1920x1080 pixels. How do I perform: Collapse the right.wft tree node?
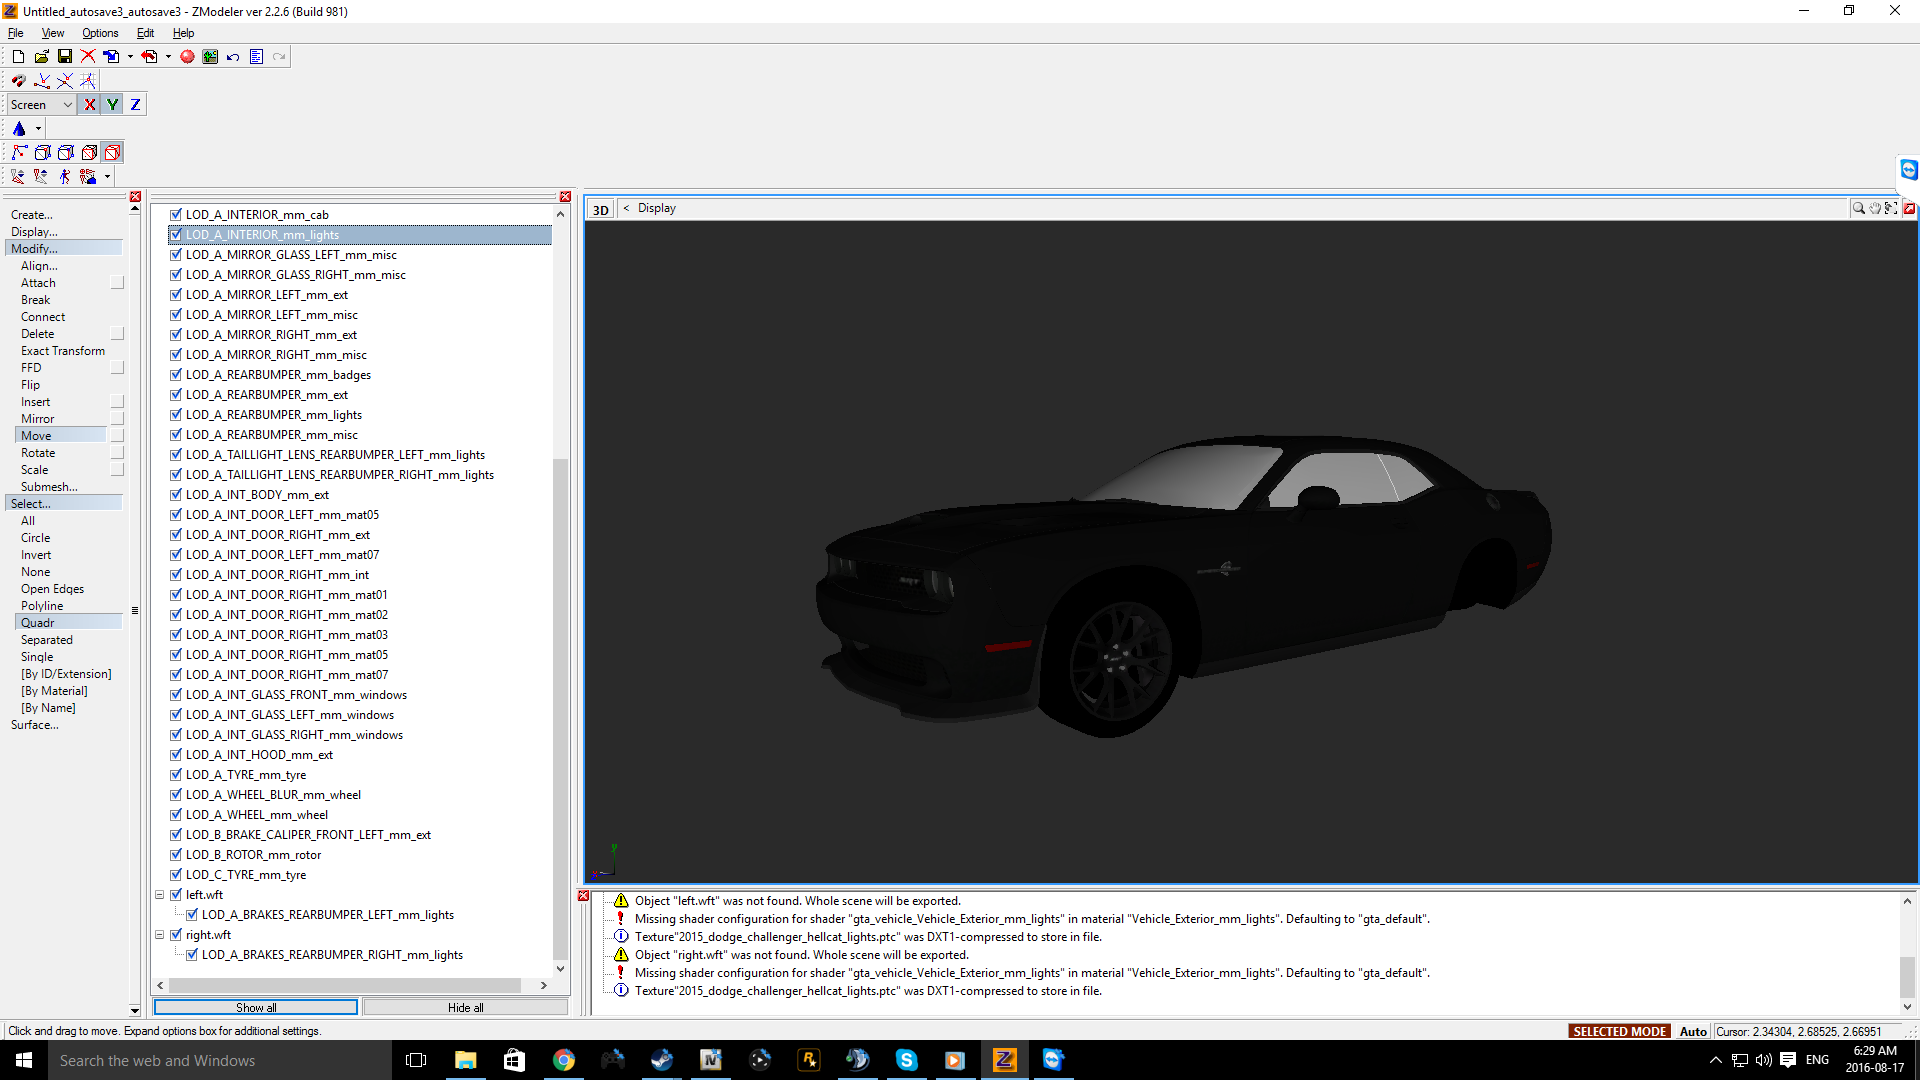159,935
